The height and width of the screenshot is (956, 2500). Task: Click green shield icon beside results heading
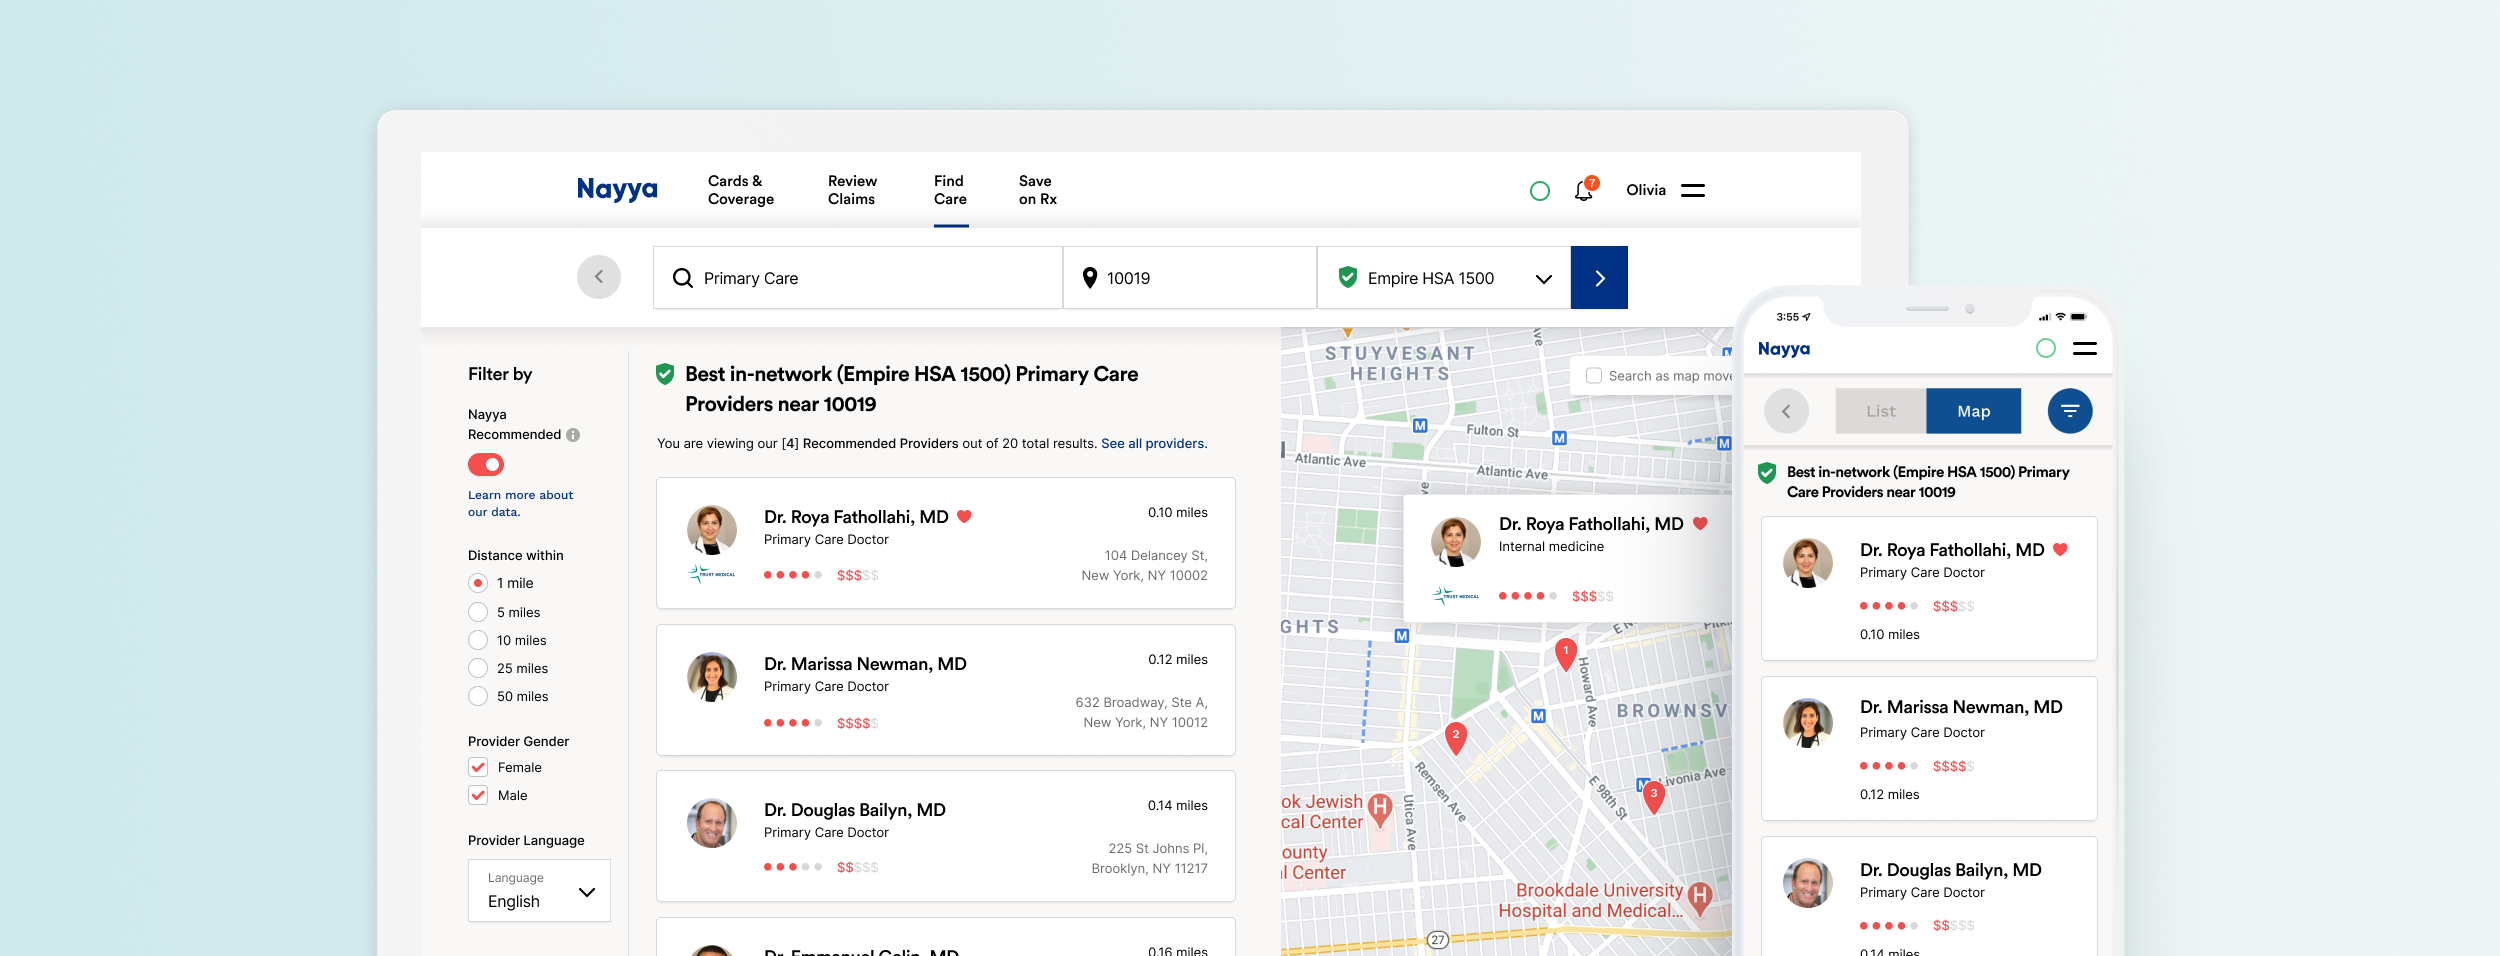665,374
